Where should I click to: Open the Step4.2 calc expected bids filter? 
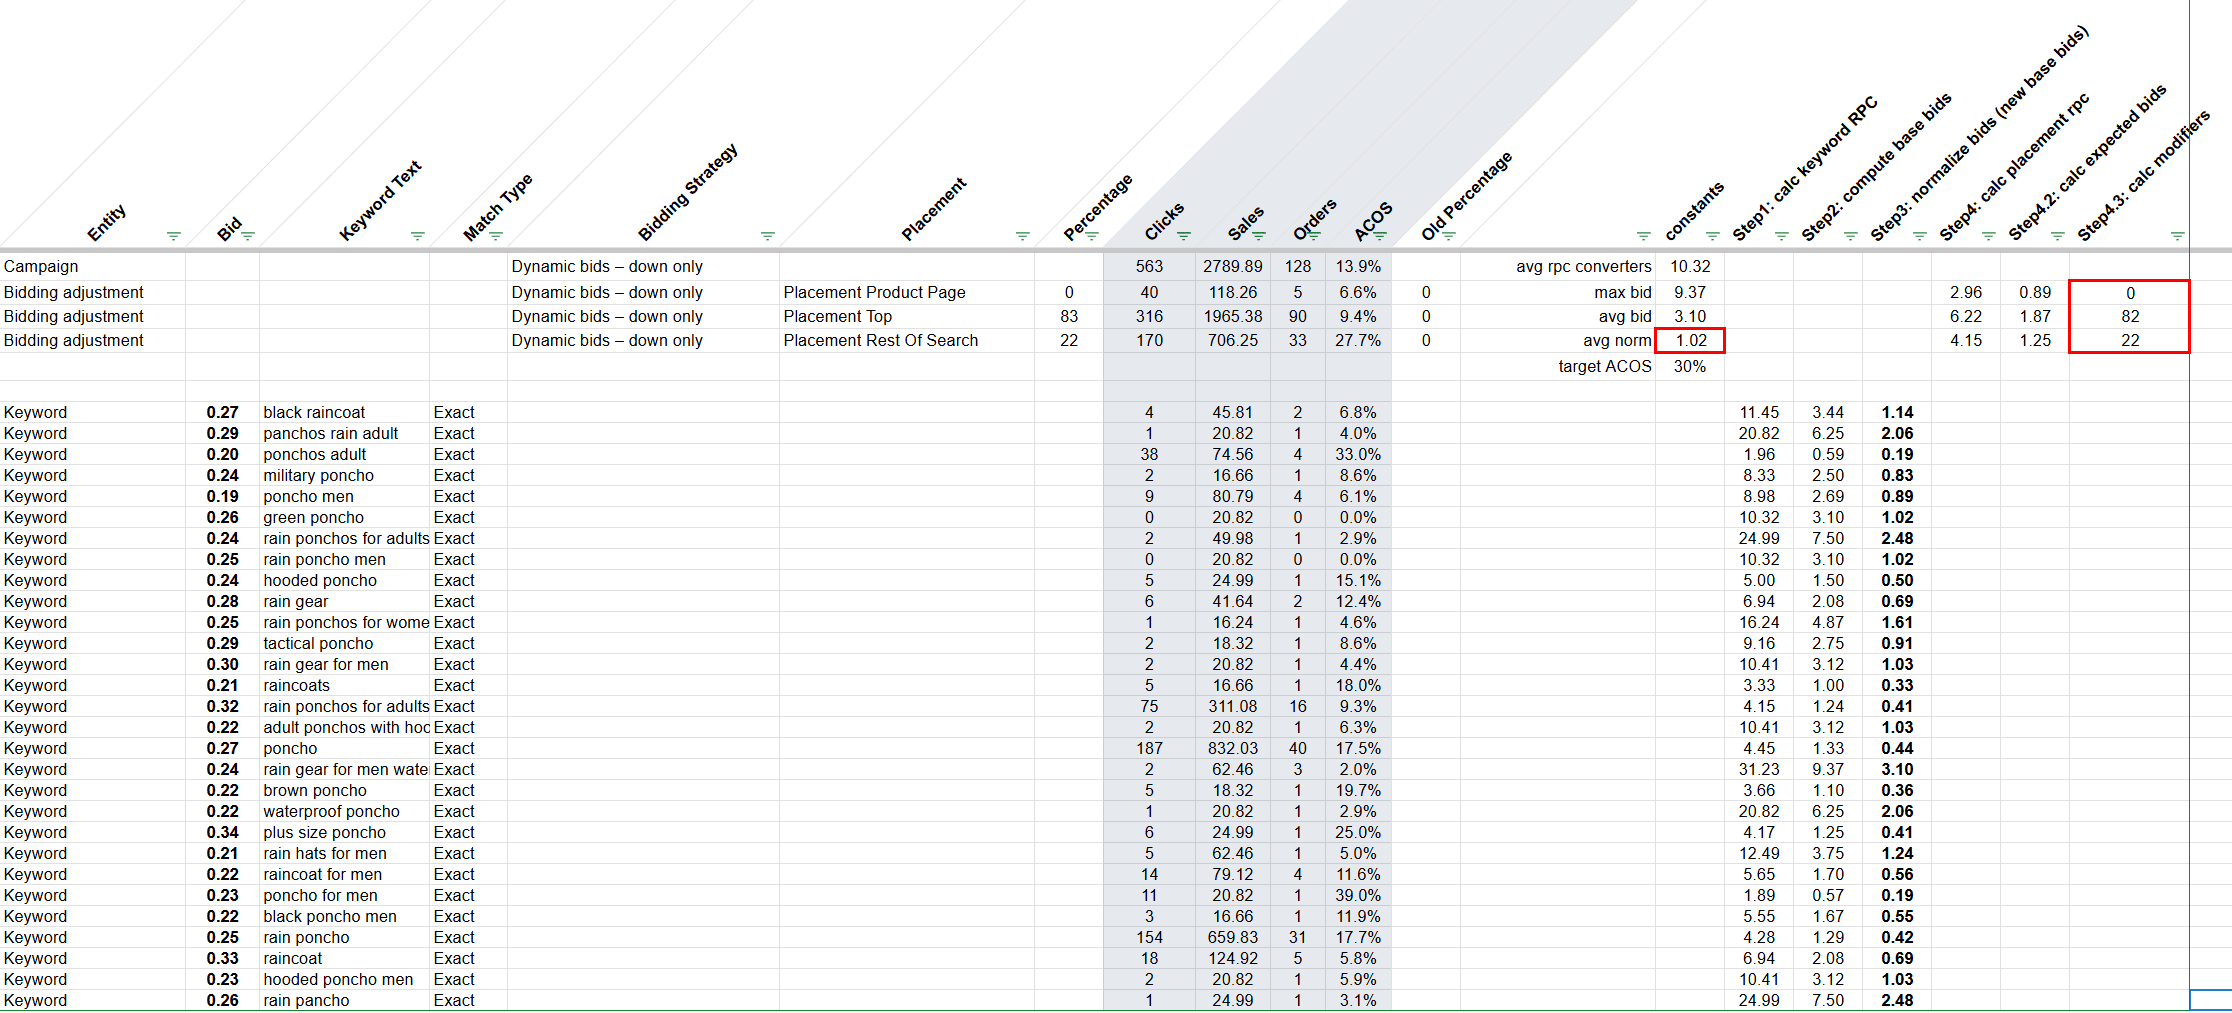pyautogui.click(x=2057, y=236)
